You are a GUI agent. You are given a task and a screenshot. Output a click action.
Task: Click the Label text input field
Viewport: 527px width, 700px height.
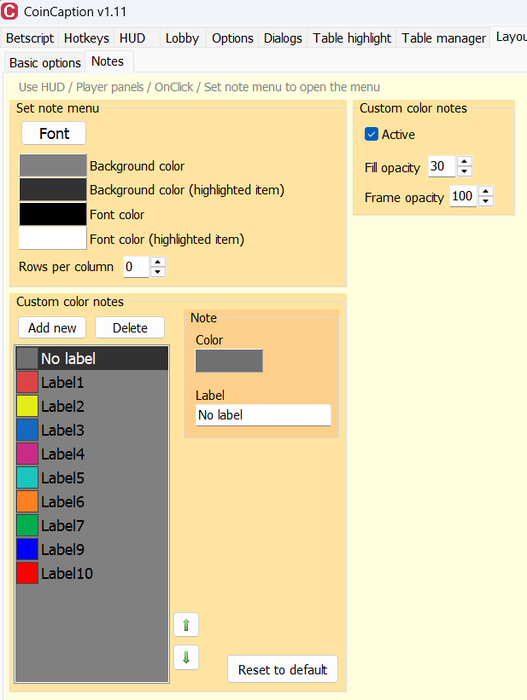[x=263, y=415]
